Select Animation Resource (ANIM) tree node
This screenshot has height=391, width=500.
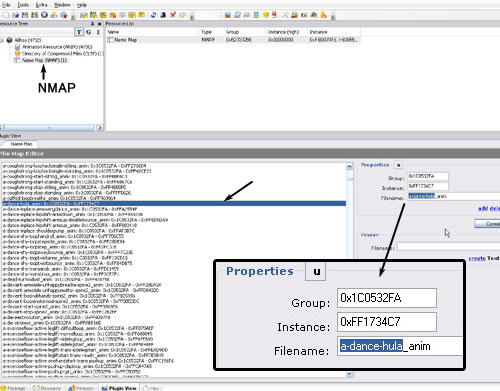coord(57,47)
